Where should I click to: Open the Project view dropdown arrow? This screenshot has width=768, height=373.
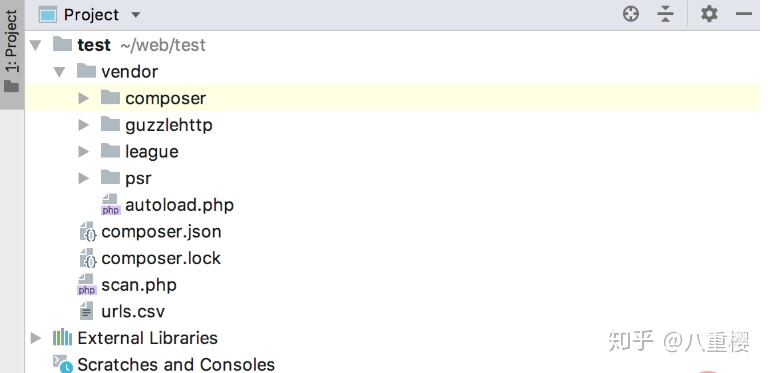click(136, 15)
